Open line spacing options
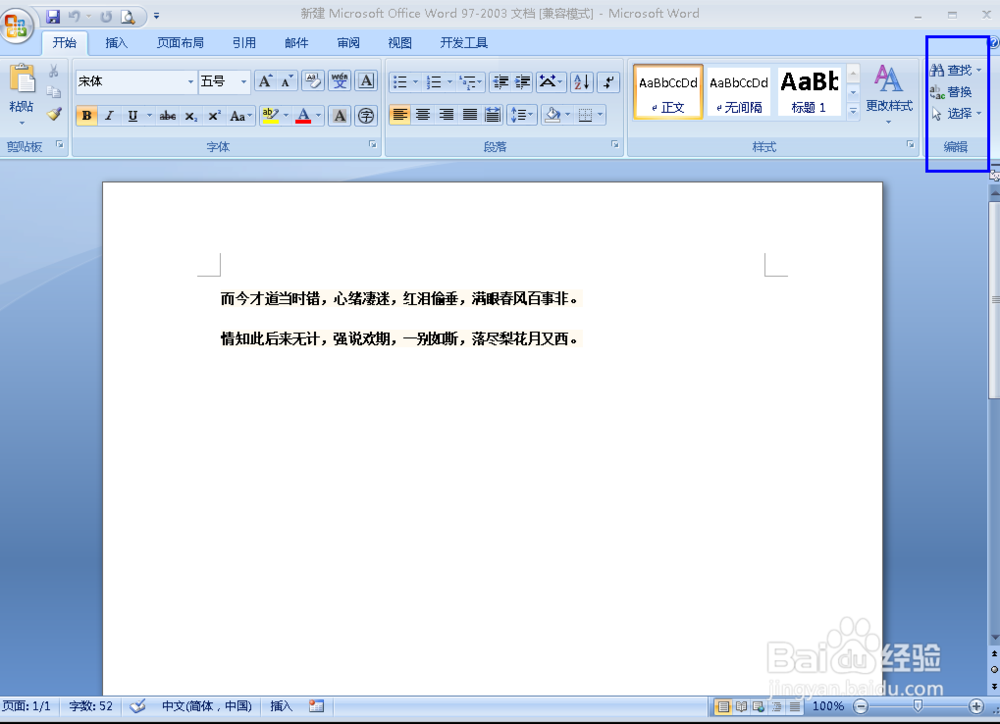1000x724 pixels. [x=522, y=115]
